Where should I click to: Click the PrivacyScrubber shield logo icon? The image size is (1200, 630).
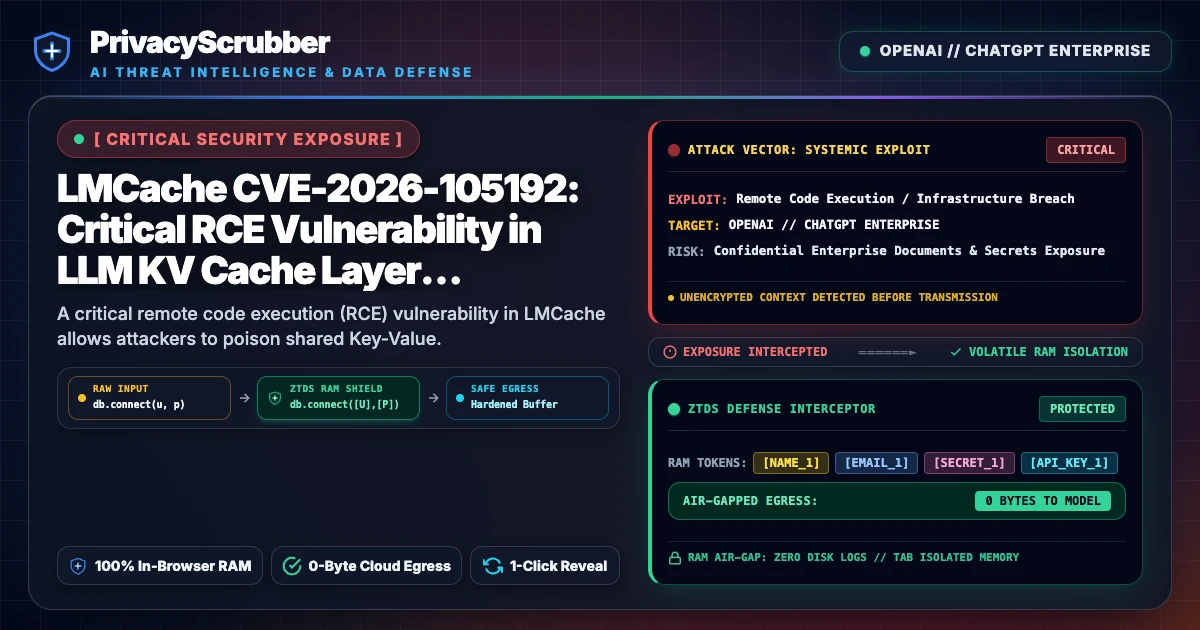pos(51,52)
